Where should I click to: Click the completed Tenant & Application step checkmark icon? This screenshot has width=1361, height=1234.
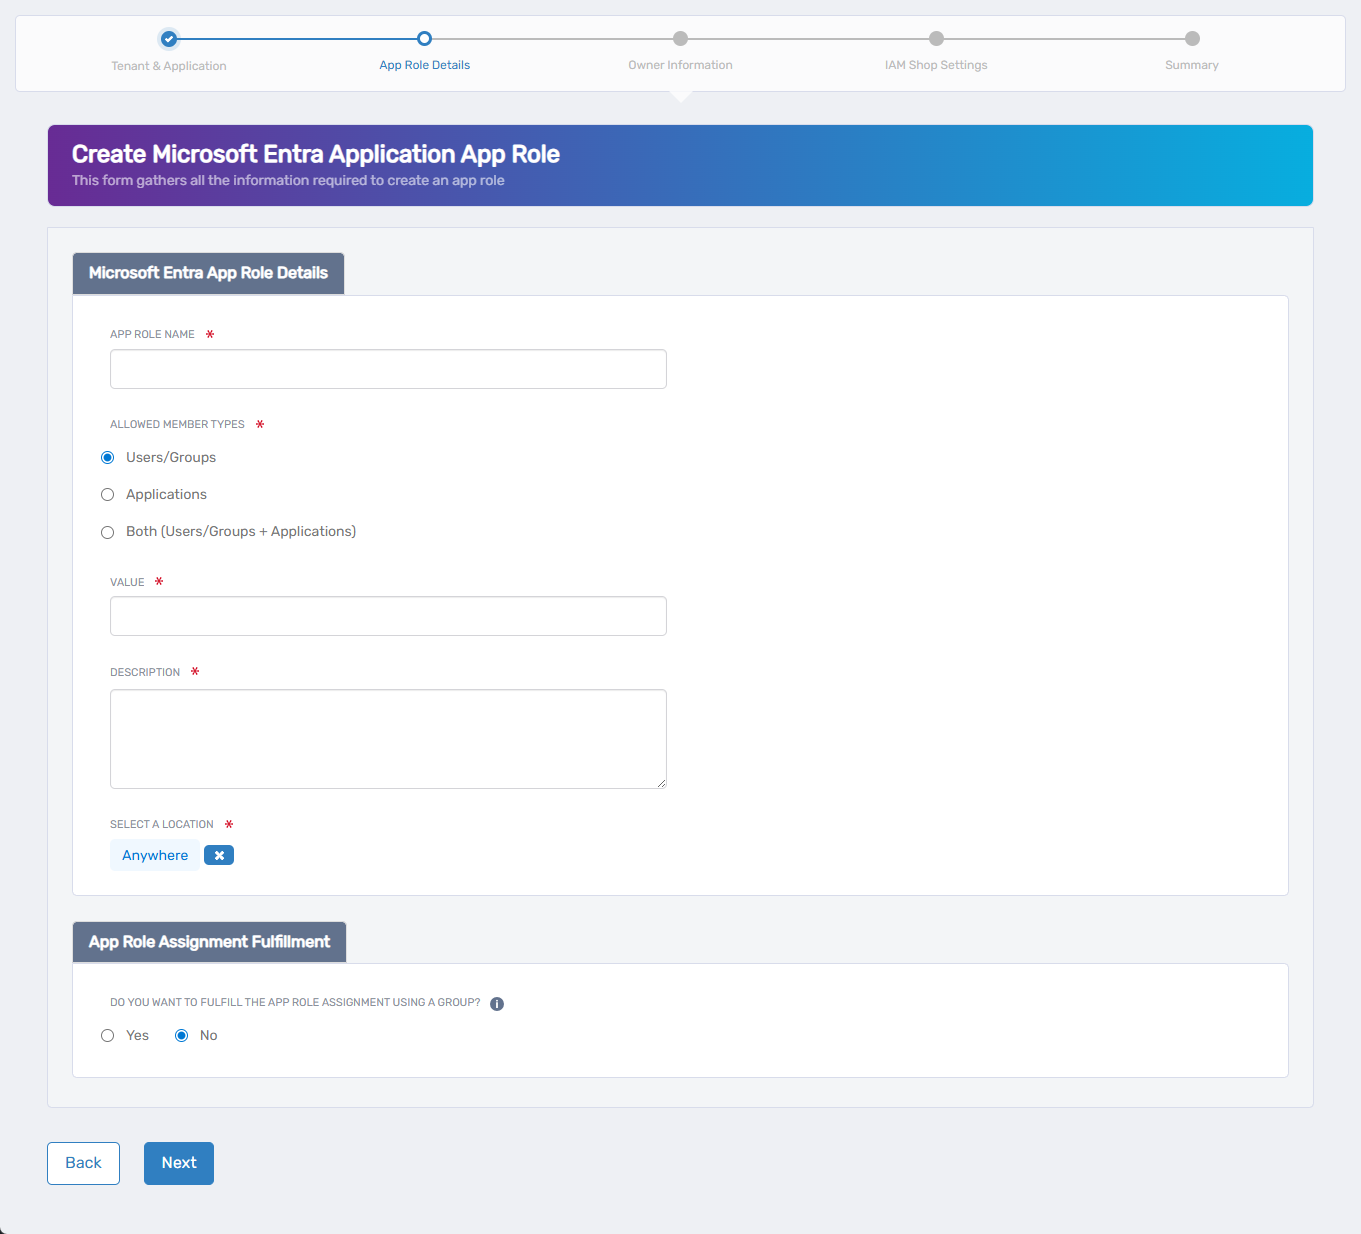168,38
